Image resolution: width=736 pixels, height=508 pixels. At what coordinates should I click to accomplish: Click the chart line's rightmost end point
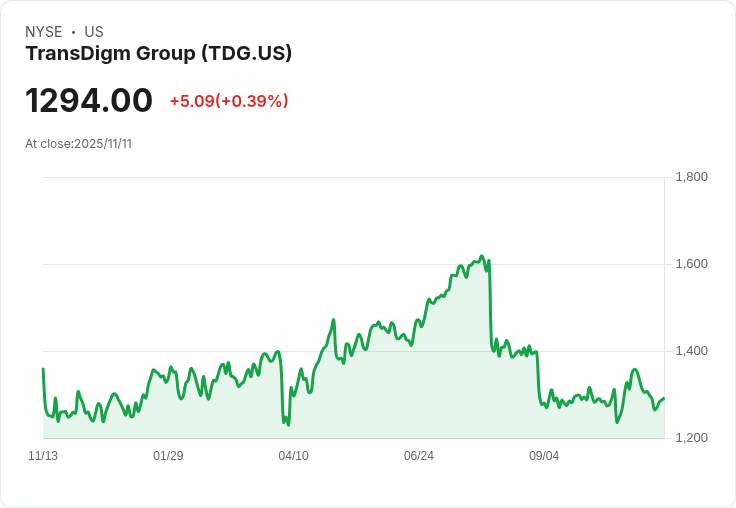(664, 399)
